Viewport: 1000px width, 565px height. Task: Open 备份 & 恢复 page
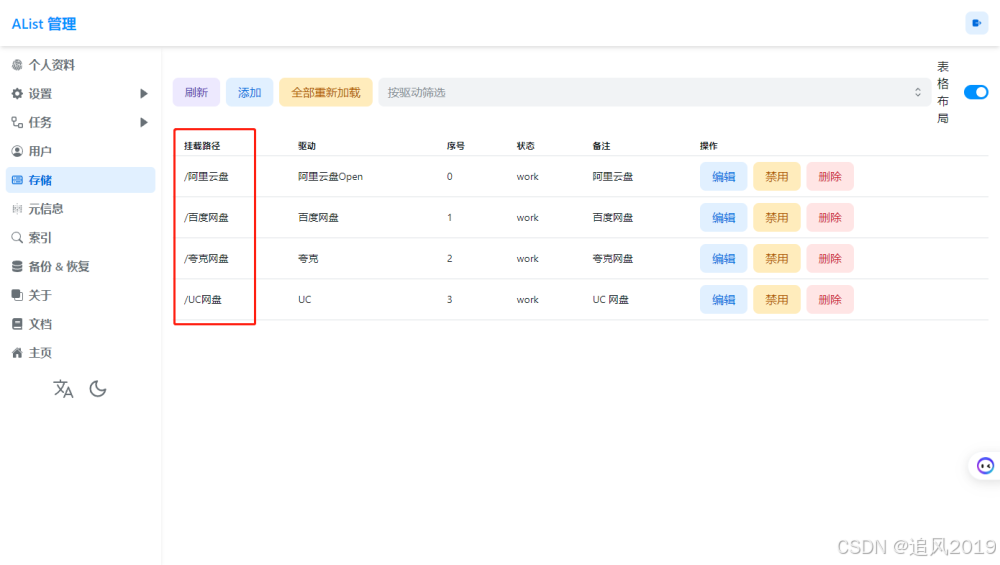(x=80, y=267)
